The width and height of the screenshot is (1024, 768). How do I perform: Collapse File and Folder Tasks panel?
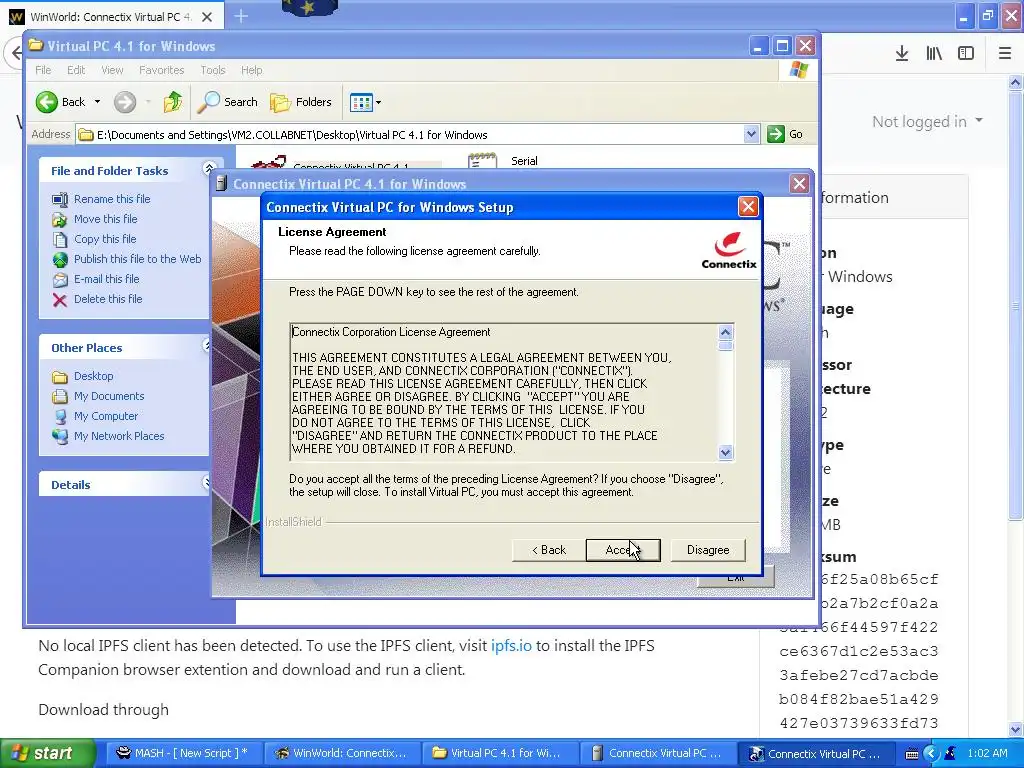pos(209,169)
